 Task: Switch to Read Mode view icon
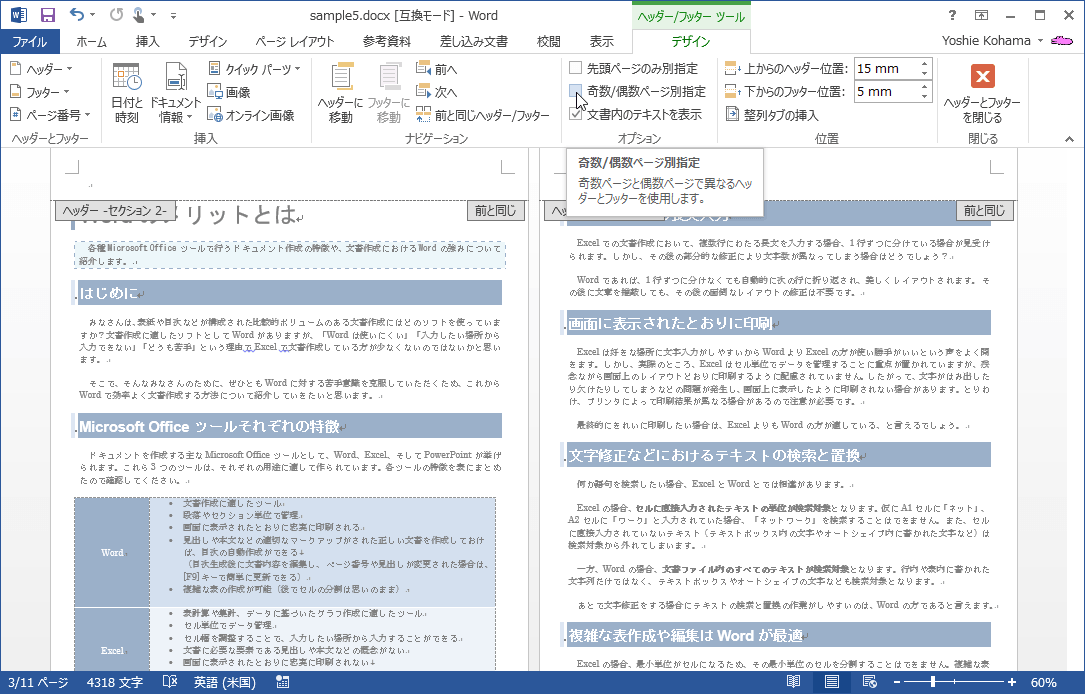794,682
